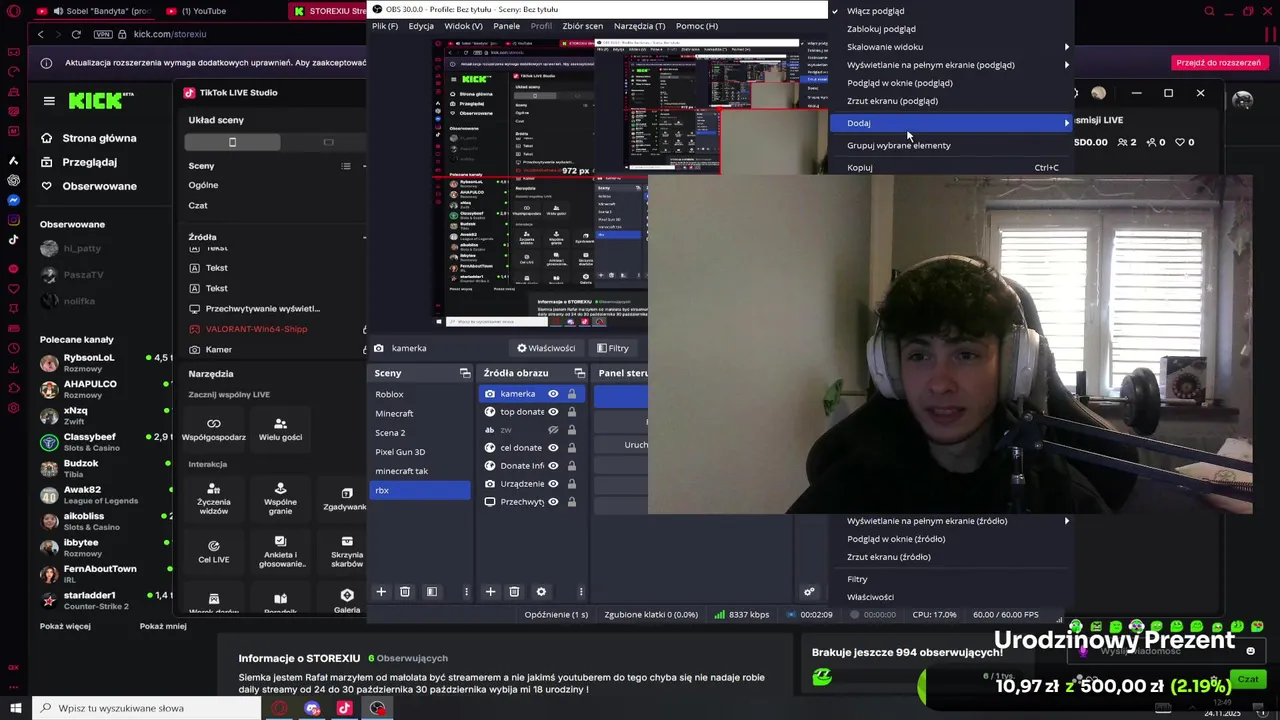The image size is (1280, 720).
Task: Click browser address bar kick.com/storexiu
Action: point(170,34)
